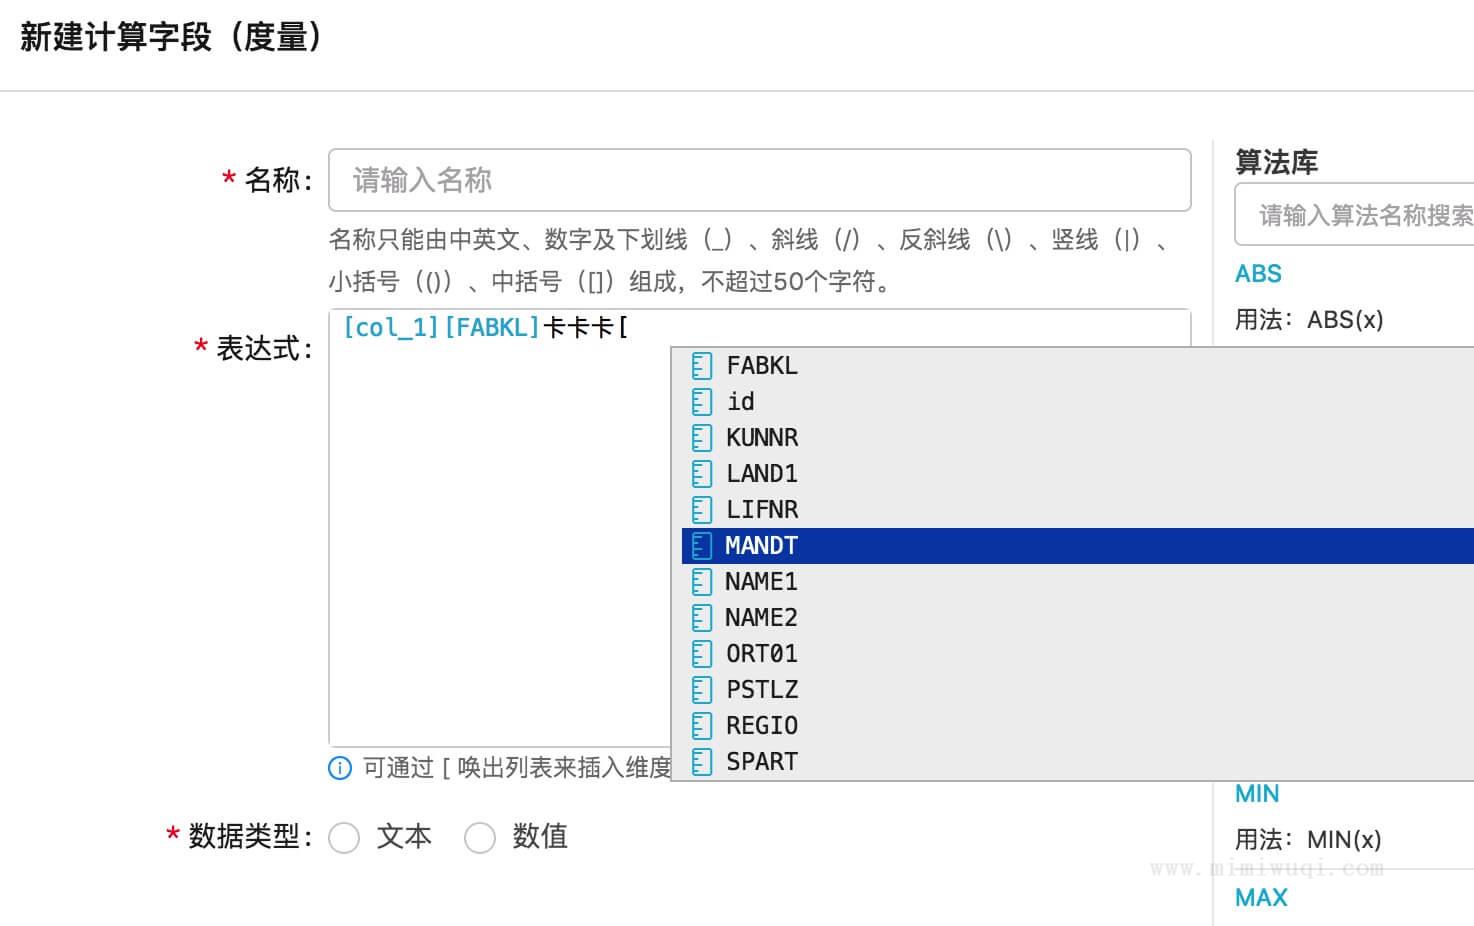Open the ABS function link
Screen dimensions: 1474x926
click(x=1258, y=274)
